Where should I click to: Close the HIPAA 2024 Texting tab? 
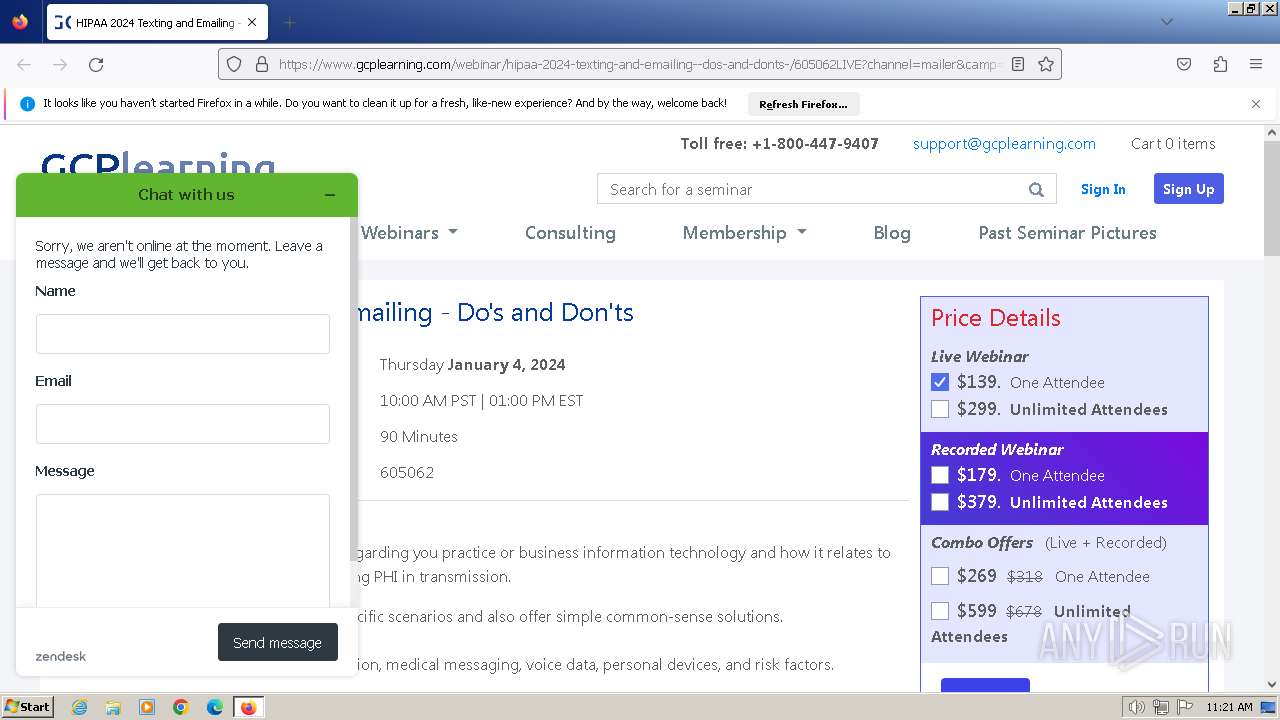[251, 22]
